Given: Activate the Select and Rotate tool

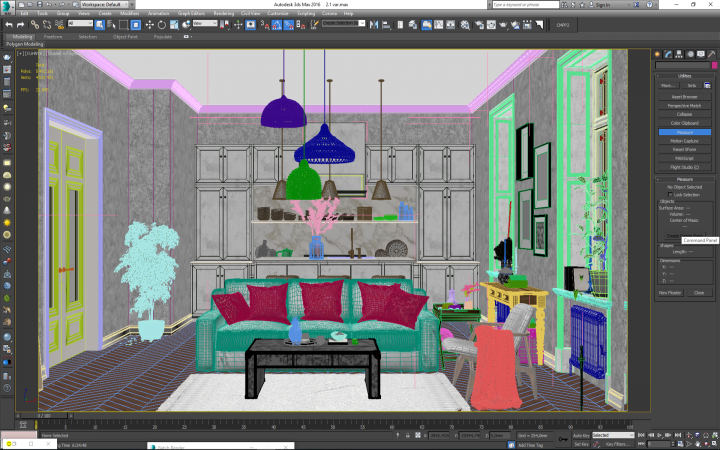Looking at the screenshot, I should [162, 25].
